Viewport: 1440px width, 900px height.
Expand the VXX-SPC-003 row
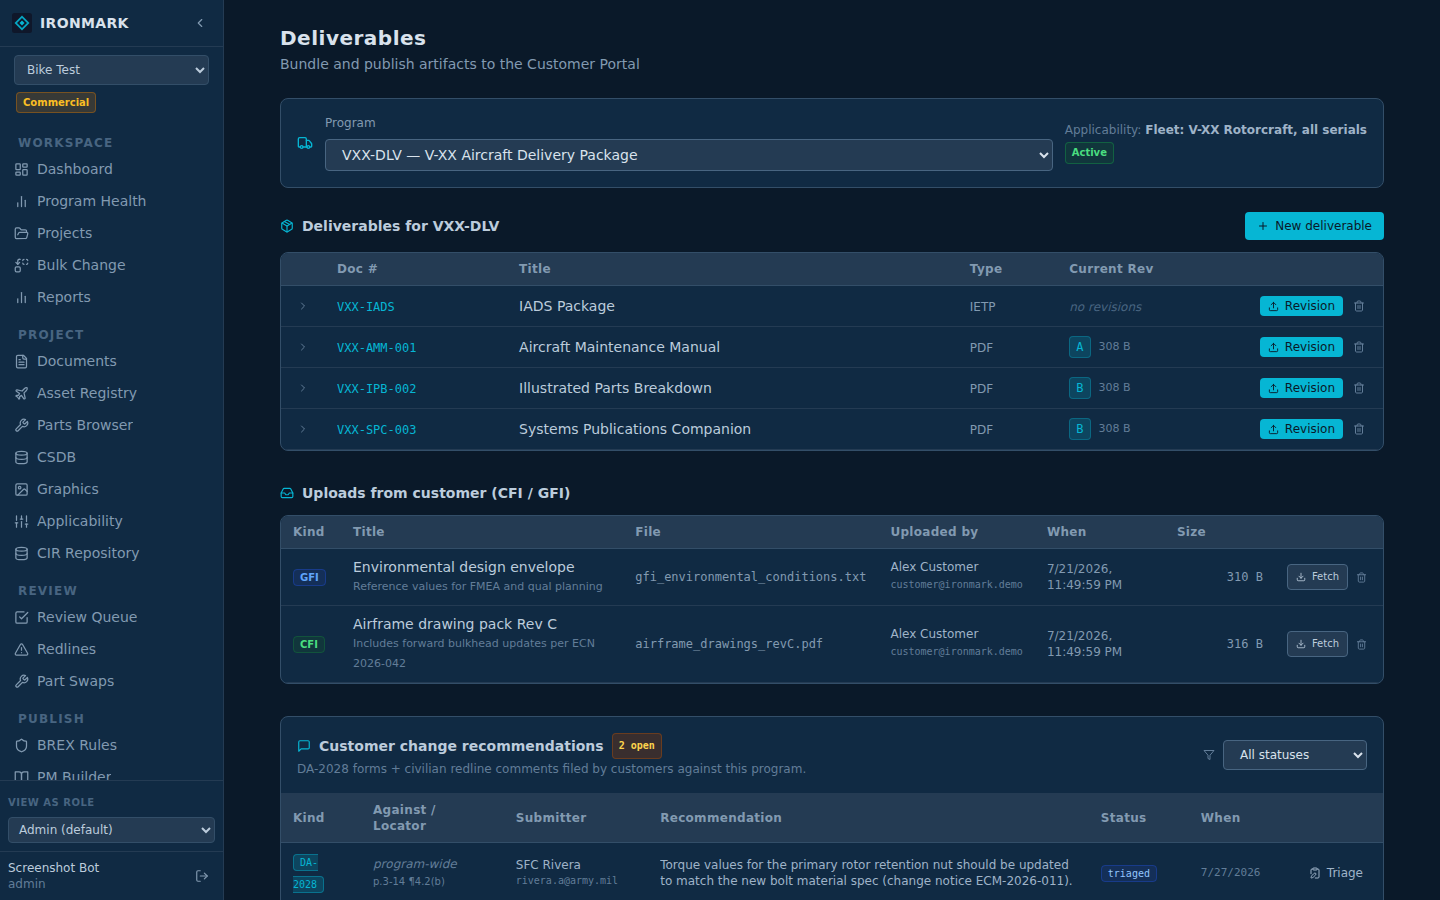pos(303,429)
